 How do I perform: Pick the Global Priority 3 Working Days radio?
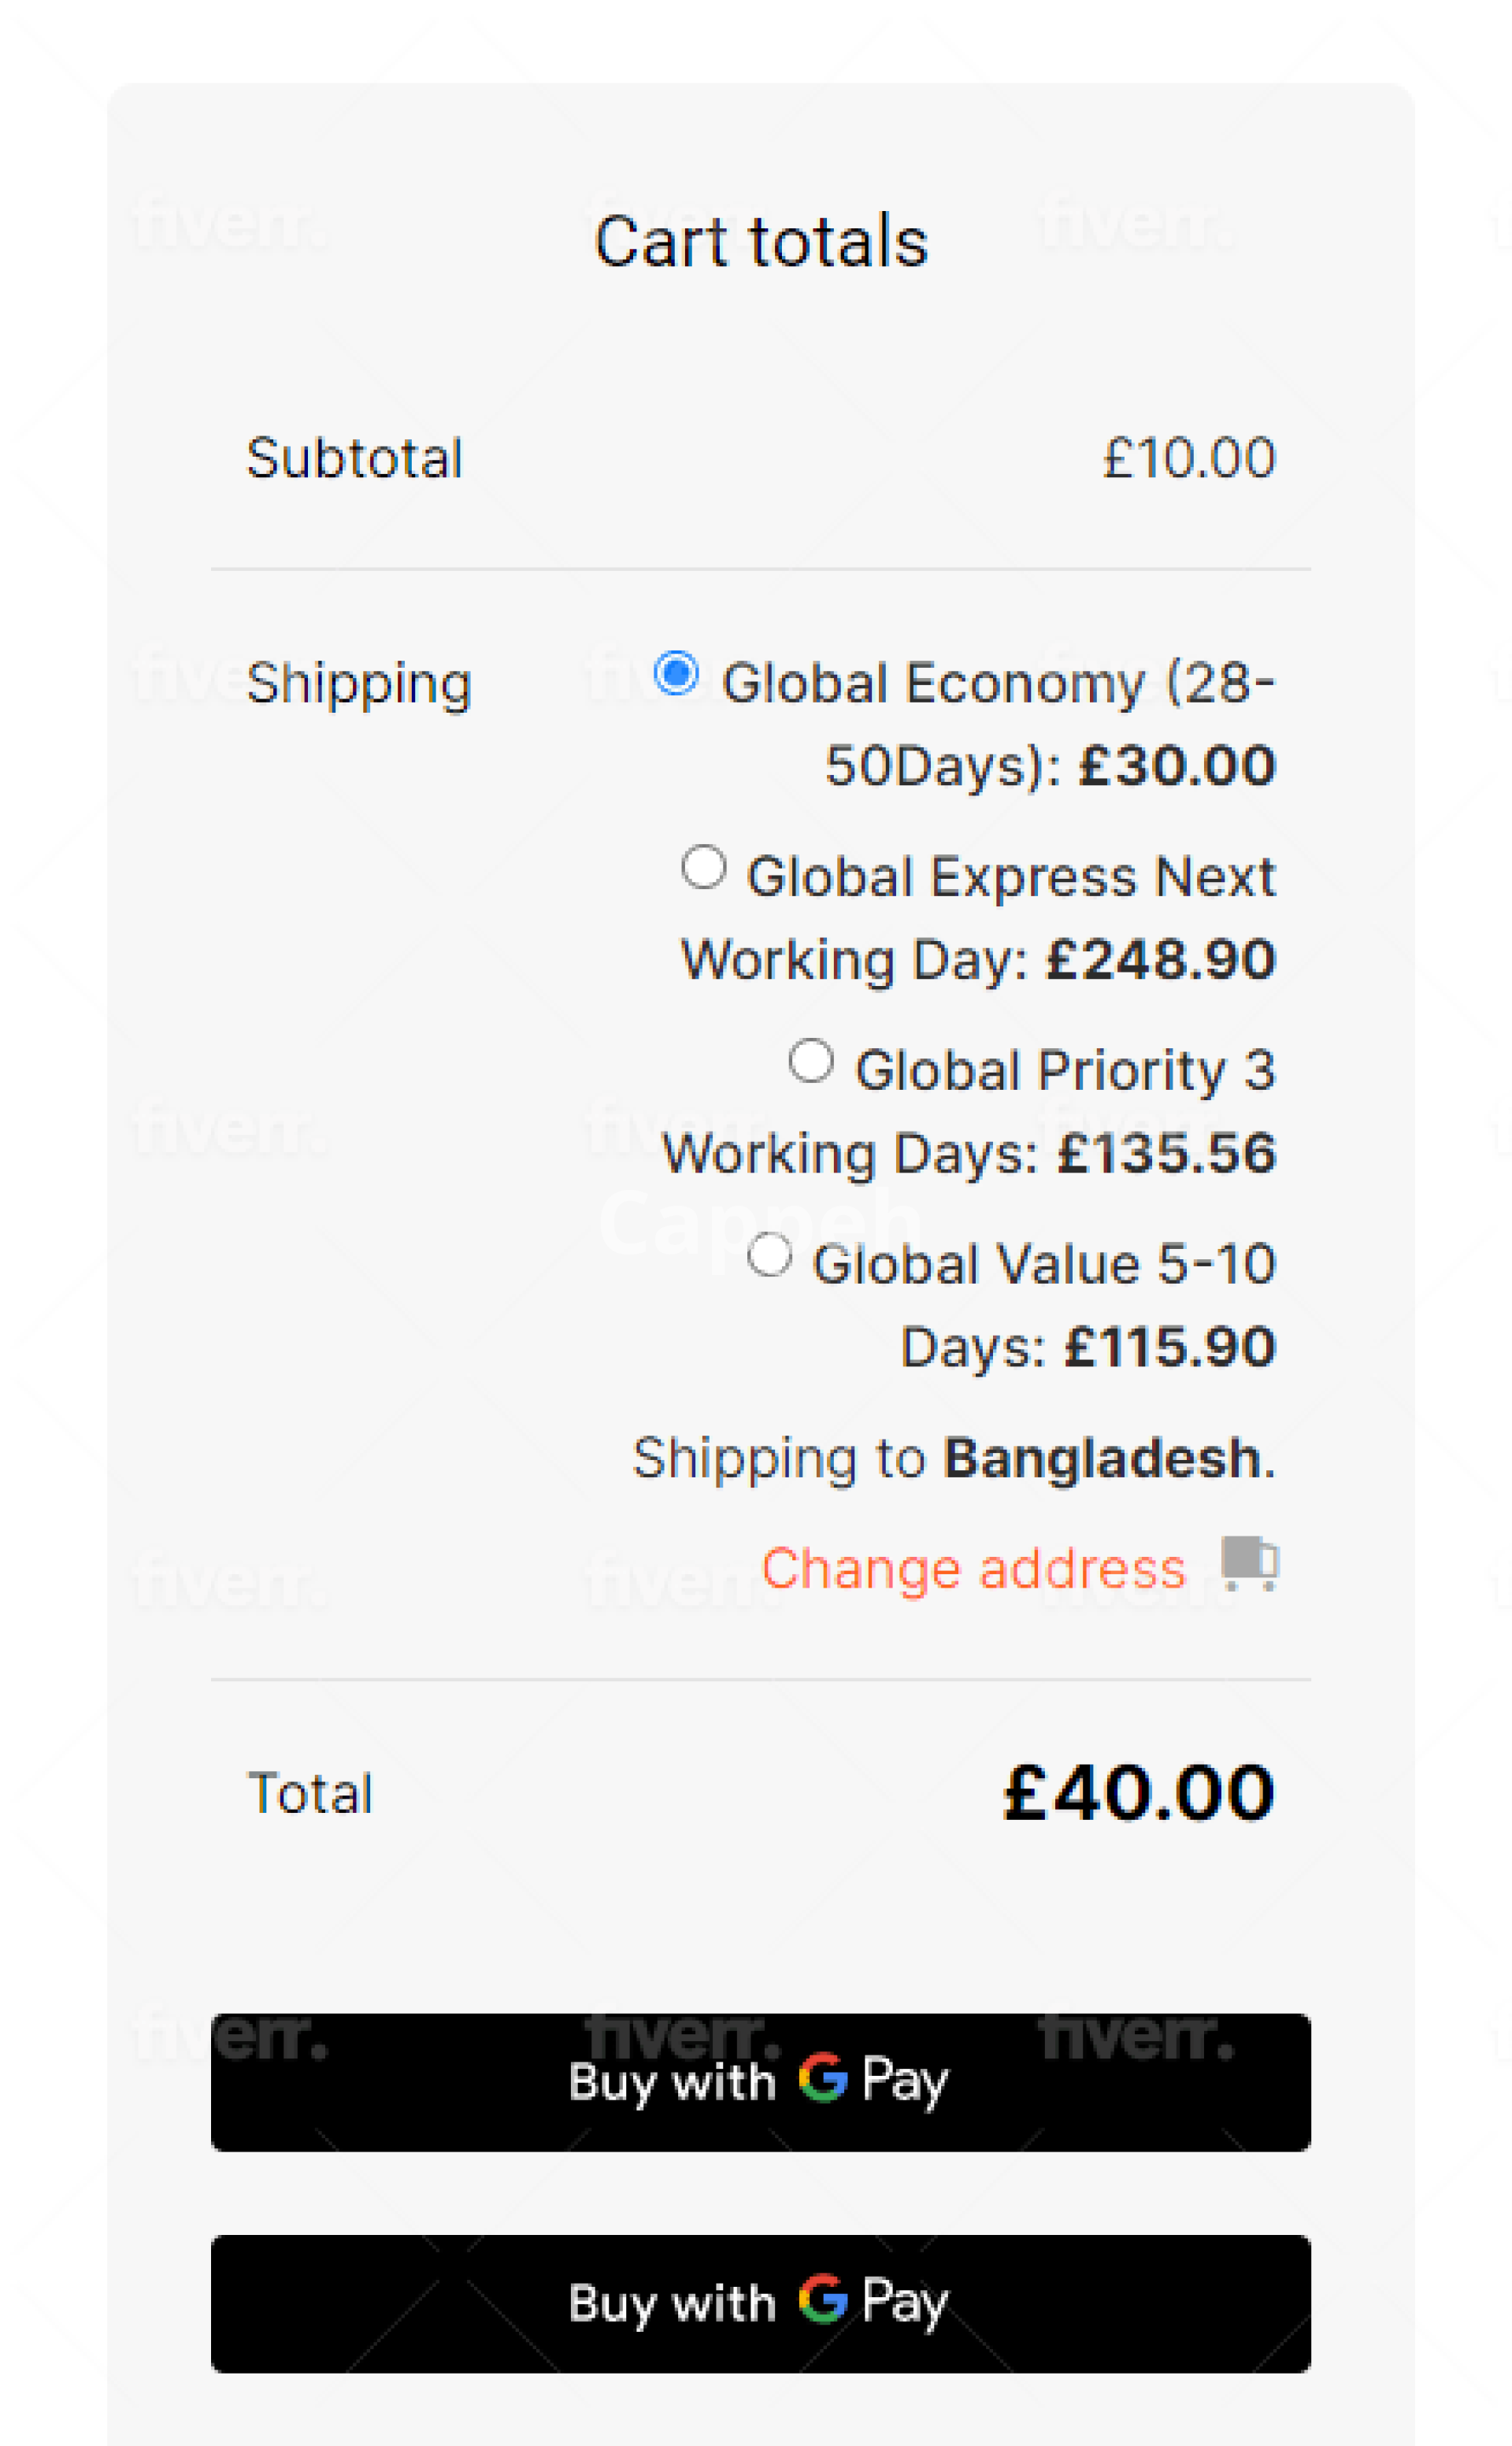coord(811,1060)
